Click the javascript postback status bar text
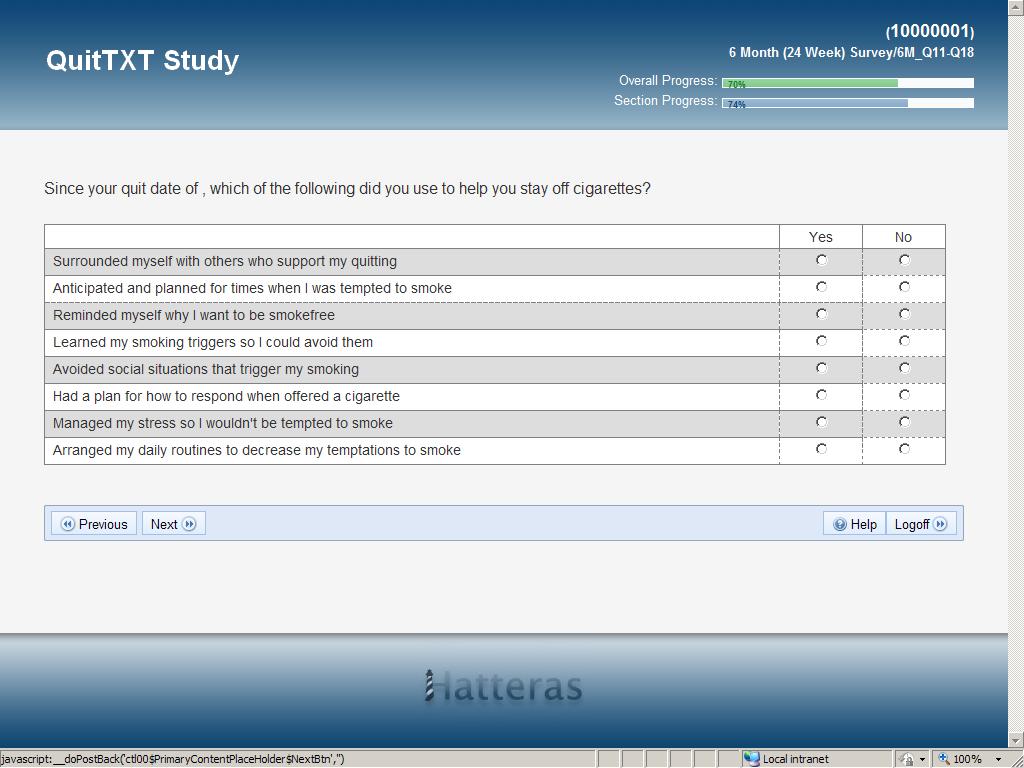Screen dimensions: 1024x768 (172, 759)
